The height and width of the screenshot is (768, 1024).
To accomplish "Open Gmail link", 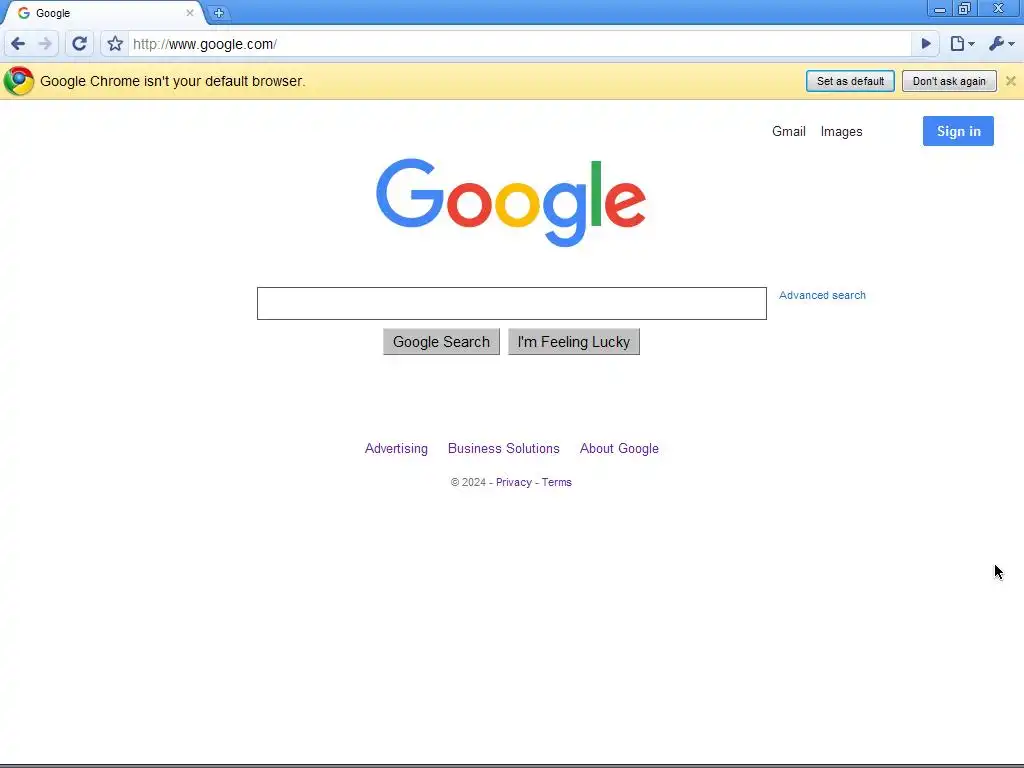I will (788, 131).
